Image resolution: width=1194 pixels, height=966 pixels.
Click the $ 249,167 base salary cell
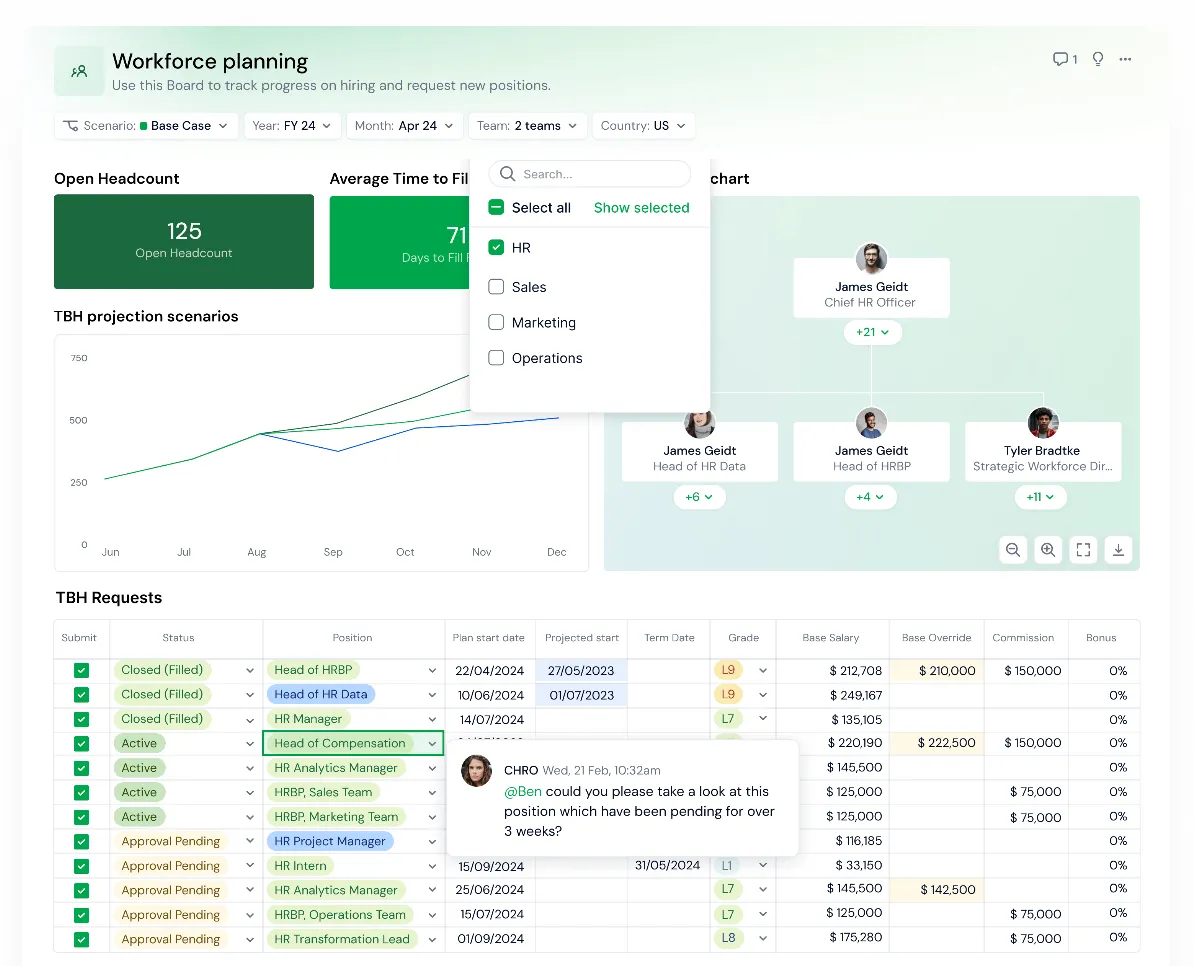coord(833,695)
